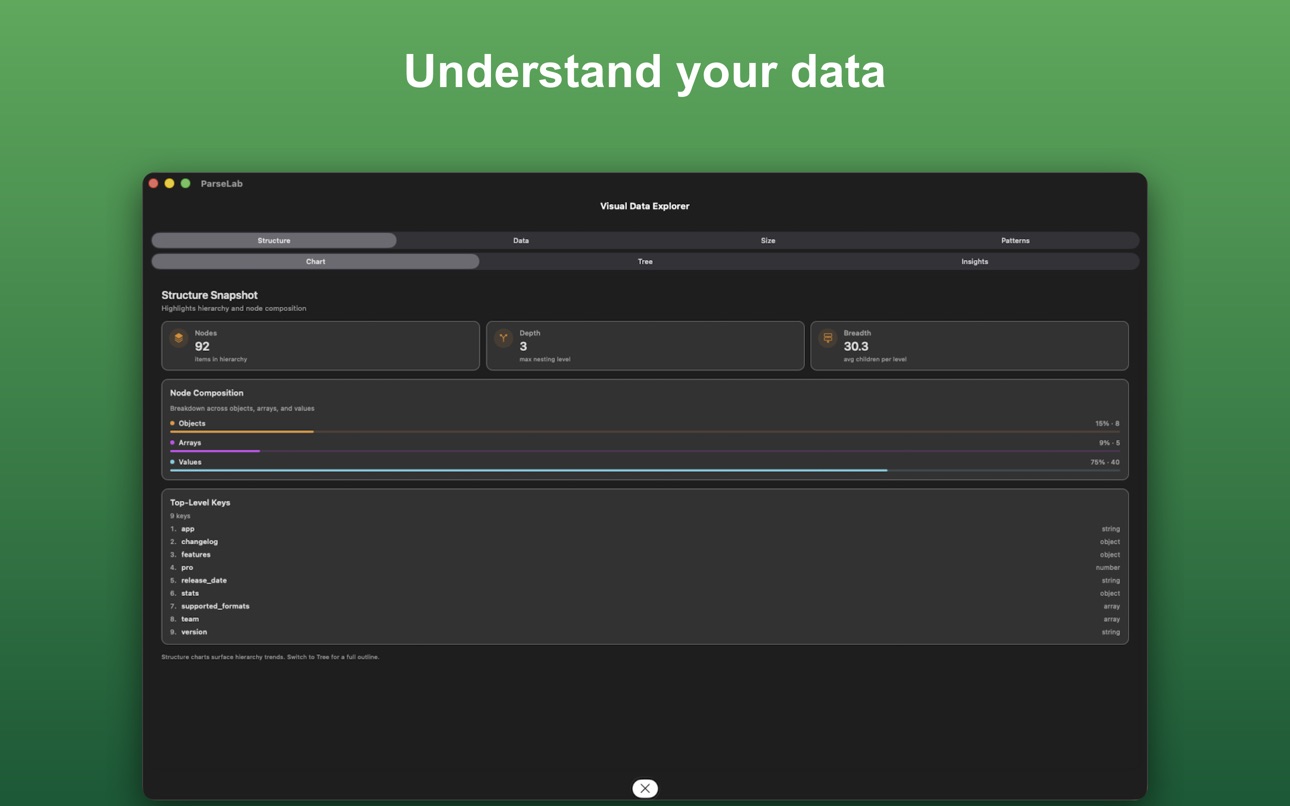Image resolution: width=1290 pixels, height=806 pixels.
Task: Click the '75% · 40' Values percentage
Action: click(1105, 462)
